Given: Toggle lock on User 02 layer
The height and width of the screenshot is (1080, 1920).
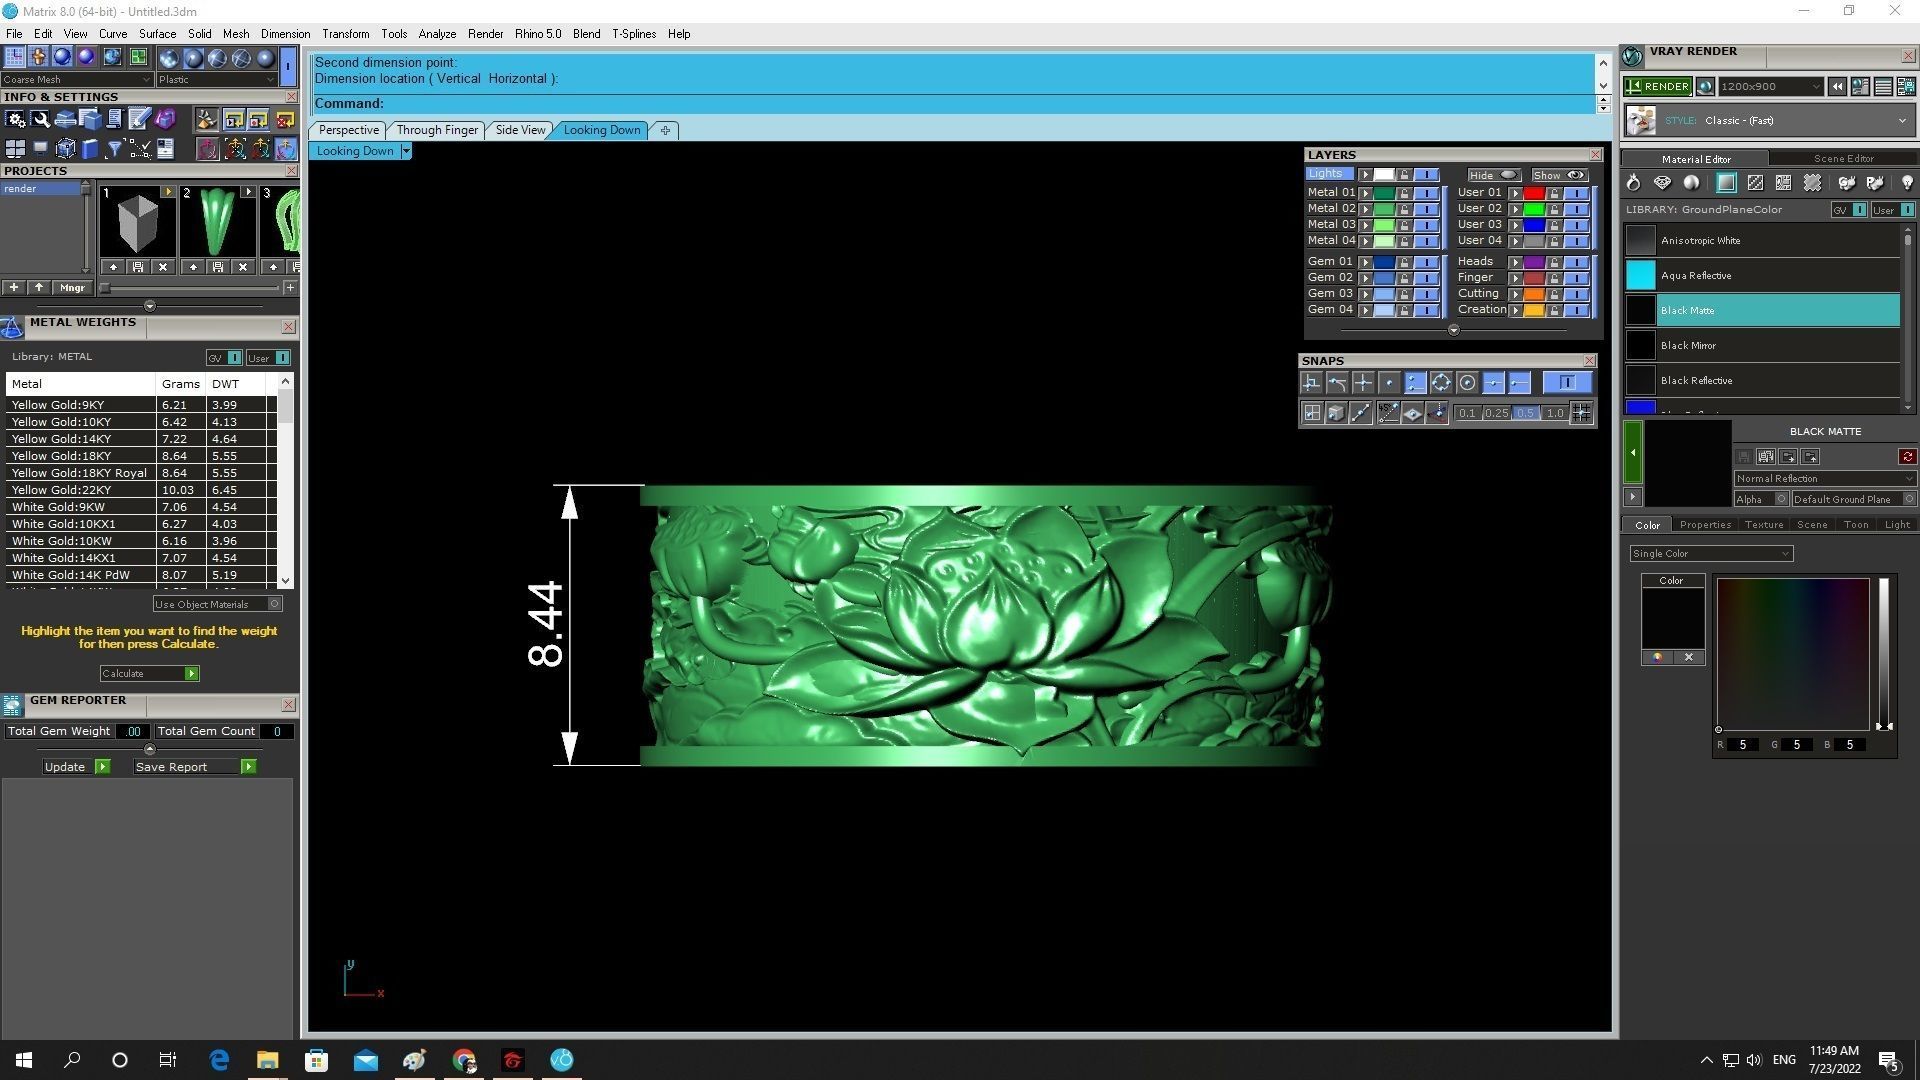Looking at the screenshot, I should 1553,210.
